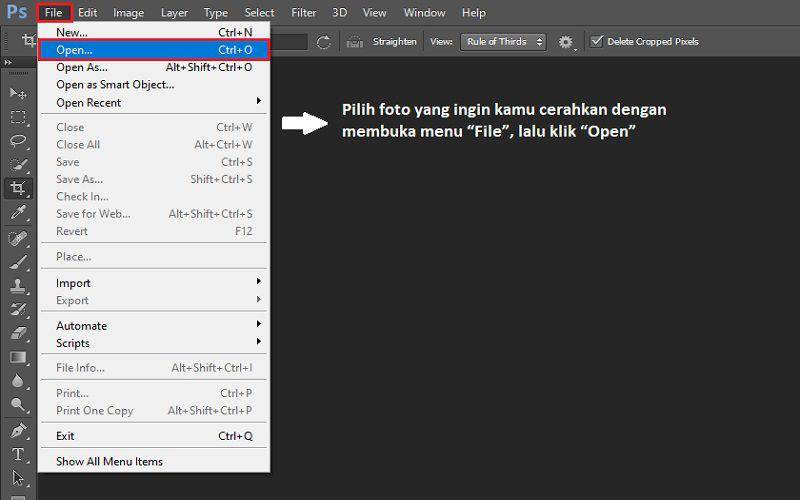Image resolution: width=800 pixels, height=500 pixels.
Task: Select the Eyedropper tool
Action: (x=18, y=212)
